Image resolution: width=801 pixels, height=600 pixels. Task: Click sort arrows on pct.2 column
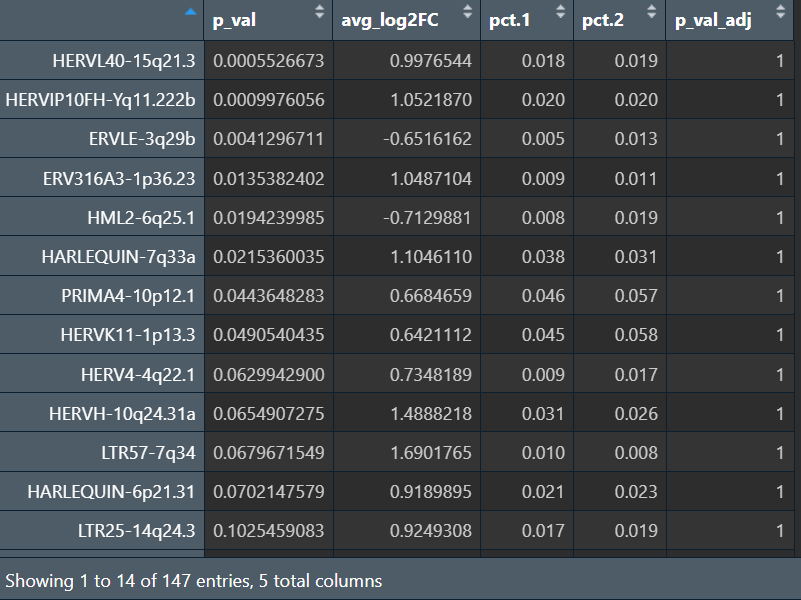(x=652, y=13)
